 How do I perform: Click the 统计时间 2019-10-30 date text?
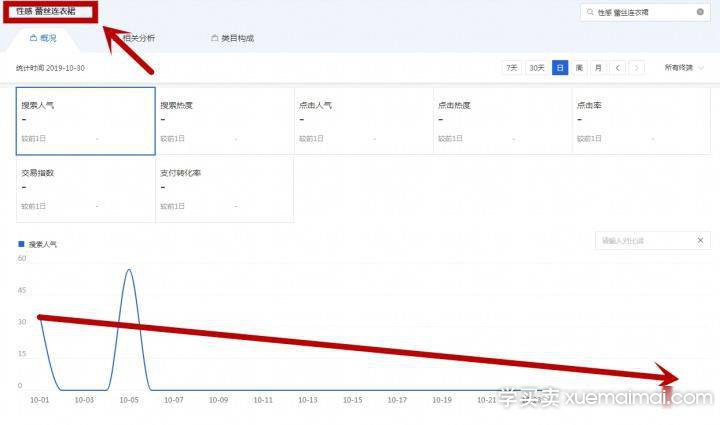[51, 68]
